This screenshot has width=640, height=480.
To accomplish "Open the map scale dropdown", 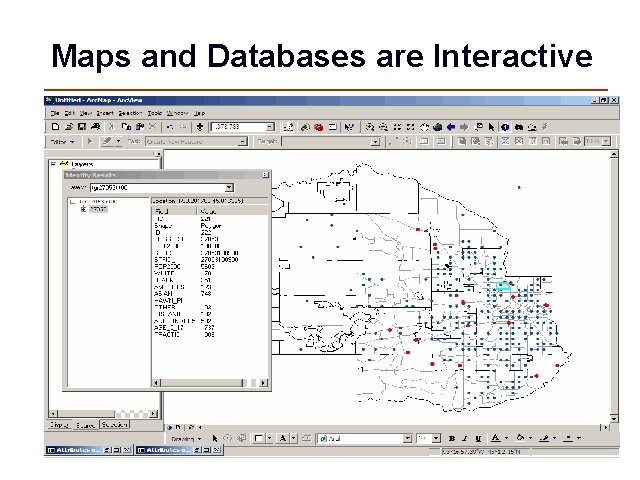I will click(x=270, y=127).
